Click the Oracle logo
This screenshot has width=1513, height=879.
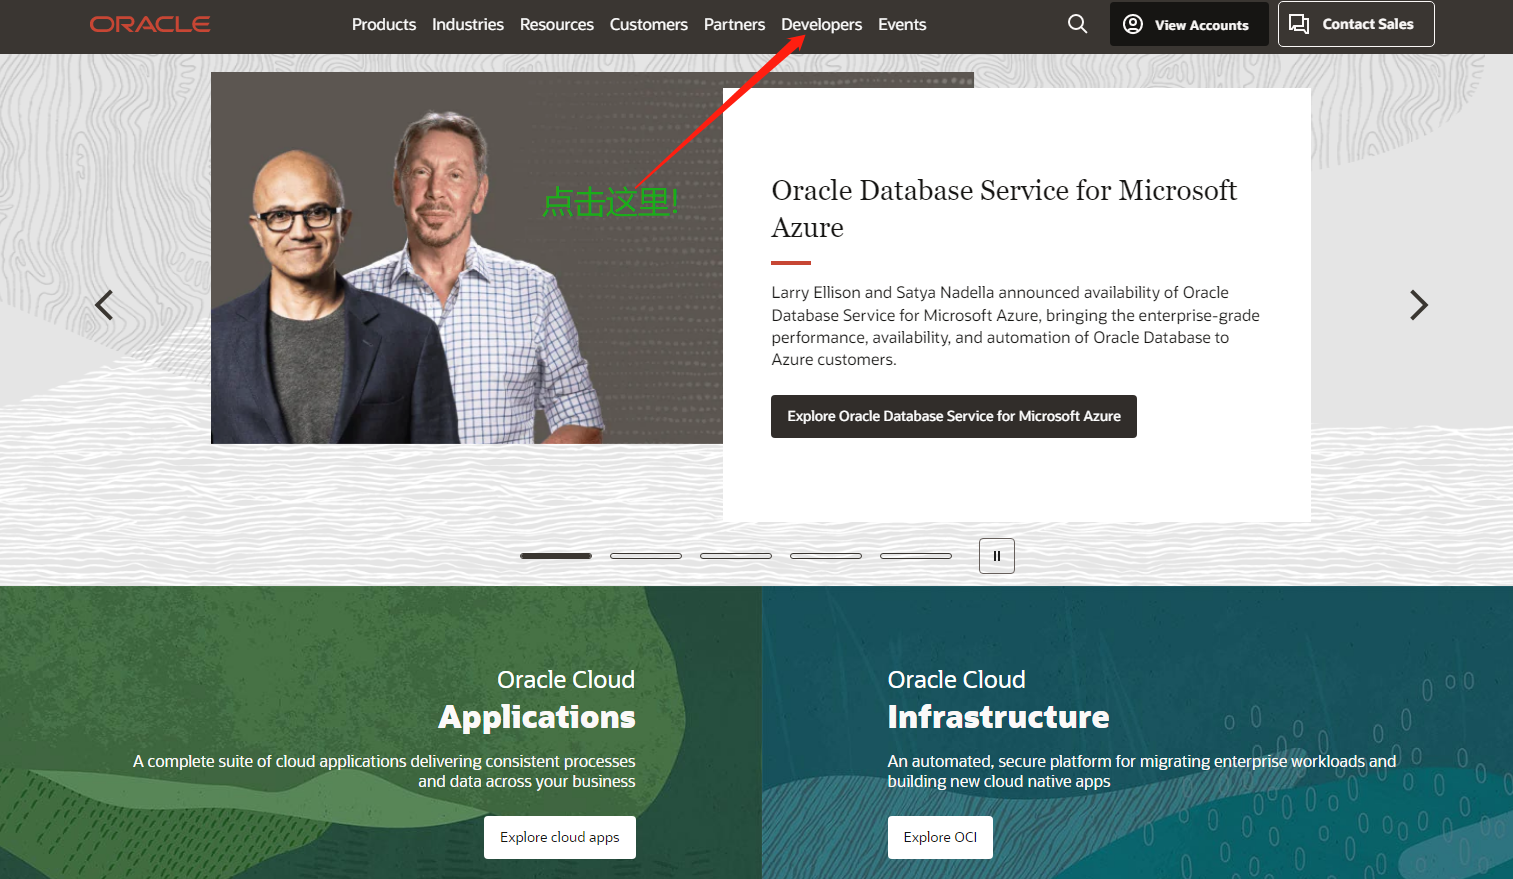pos(150,24)
